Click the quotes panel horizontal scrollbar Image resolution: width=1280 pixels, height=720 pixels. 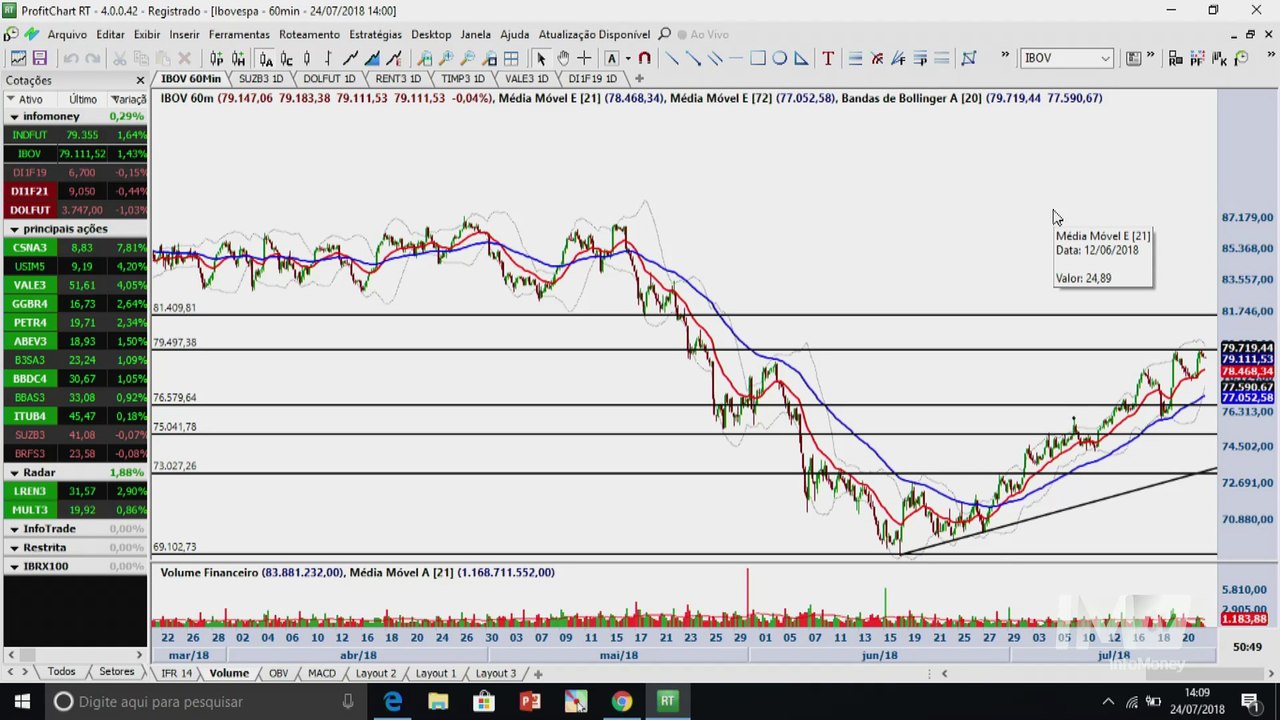point(75,655)
